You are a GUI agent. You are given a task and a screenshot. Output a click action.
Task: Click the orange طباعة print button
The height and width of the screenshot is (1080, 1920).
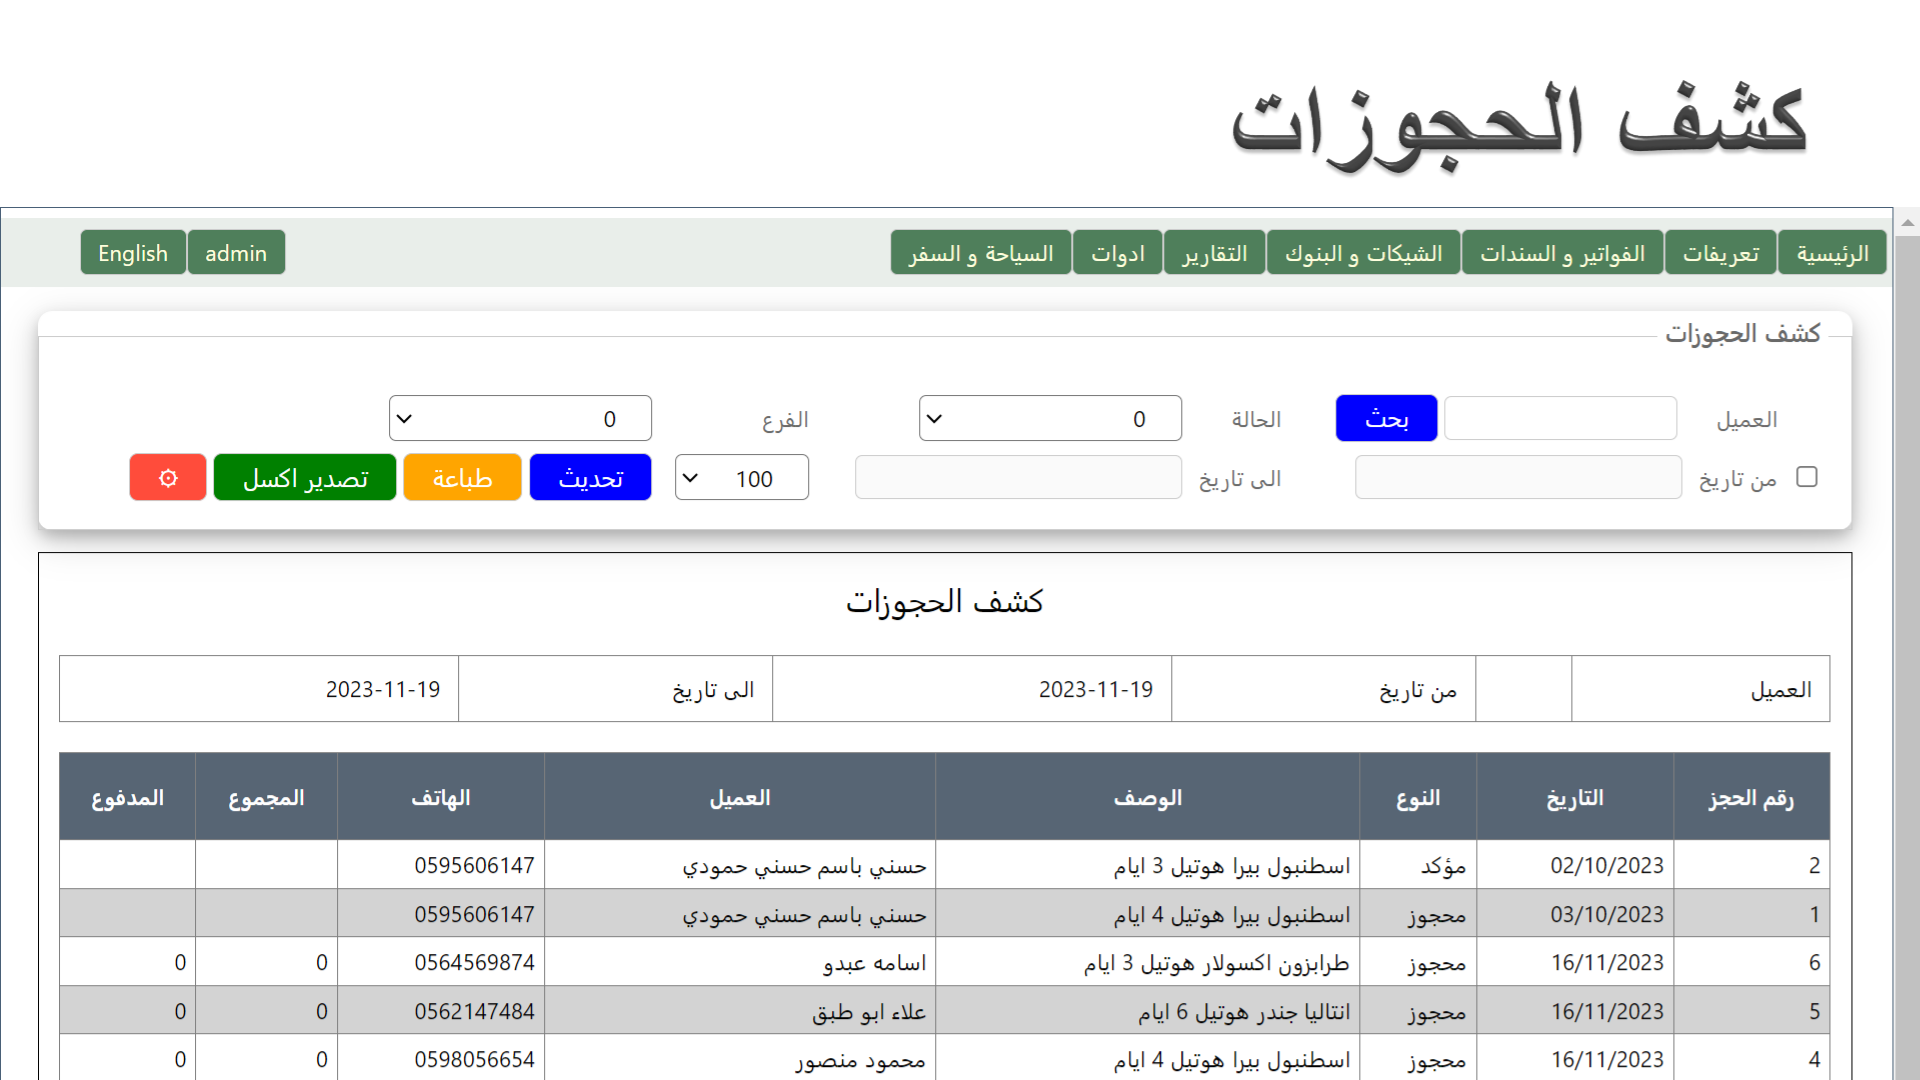click(462, 478)
